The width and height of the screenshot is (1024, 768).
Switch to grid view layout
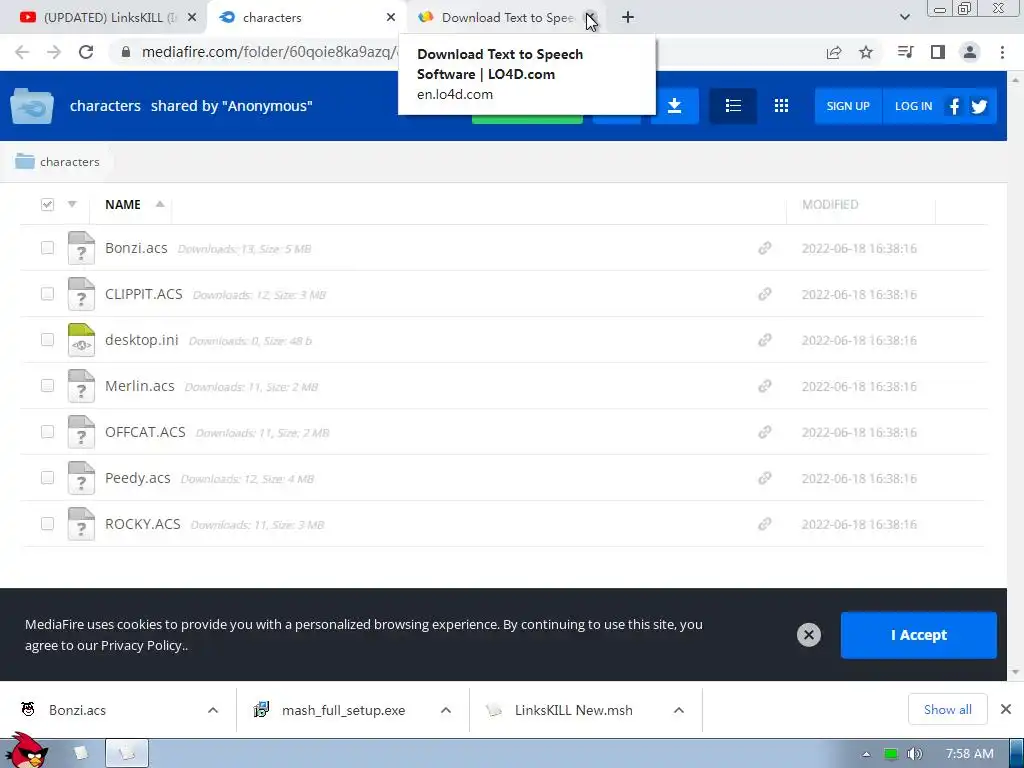coord(781,106)
